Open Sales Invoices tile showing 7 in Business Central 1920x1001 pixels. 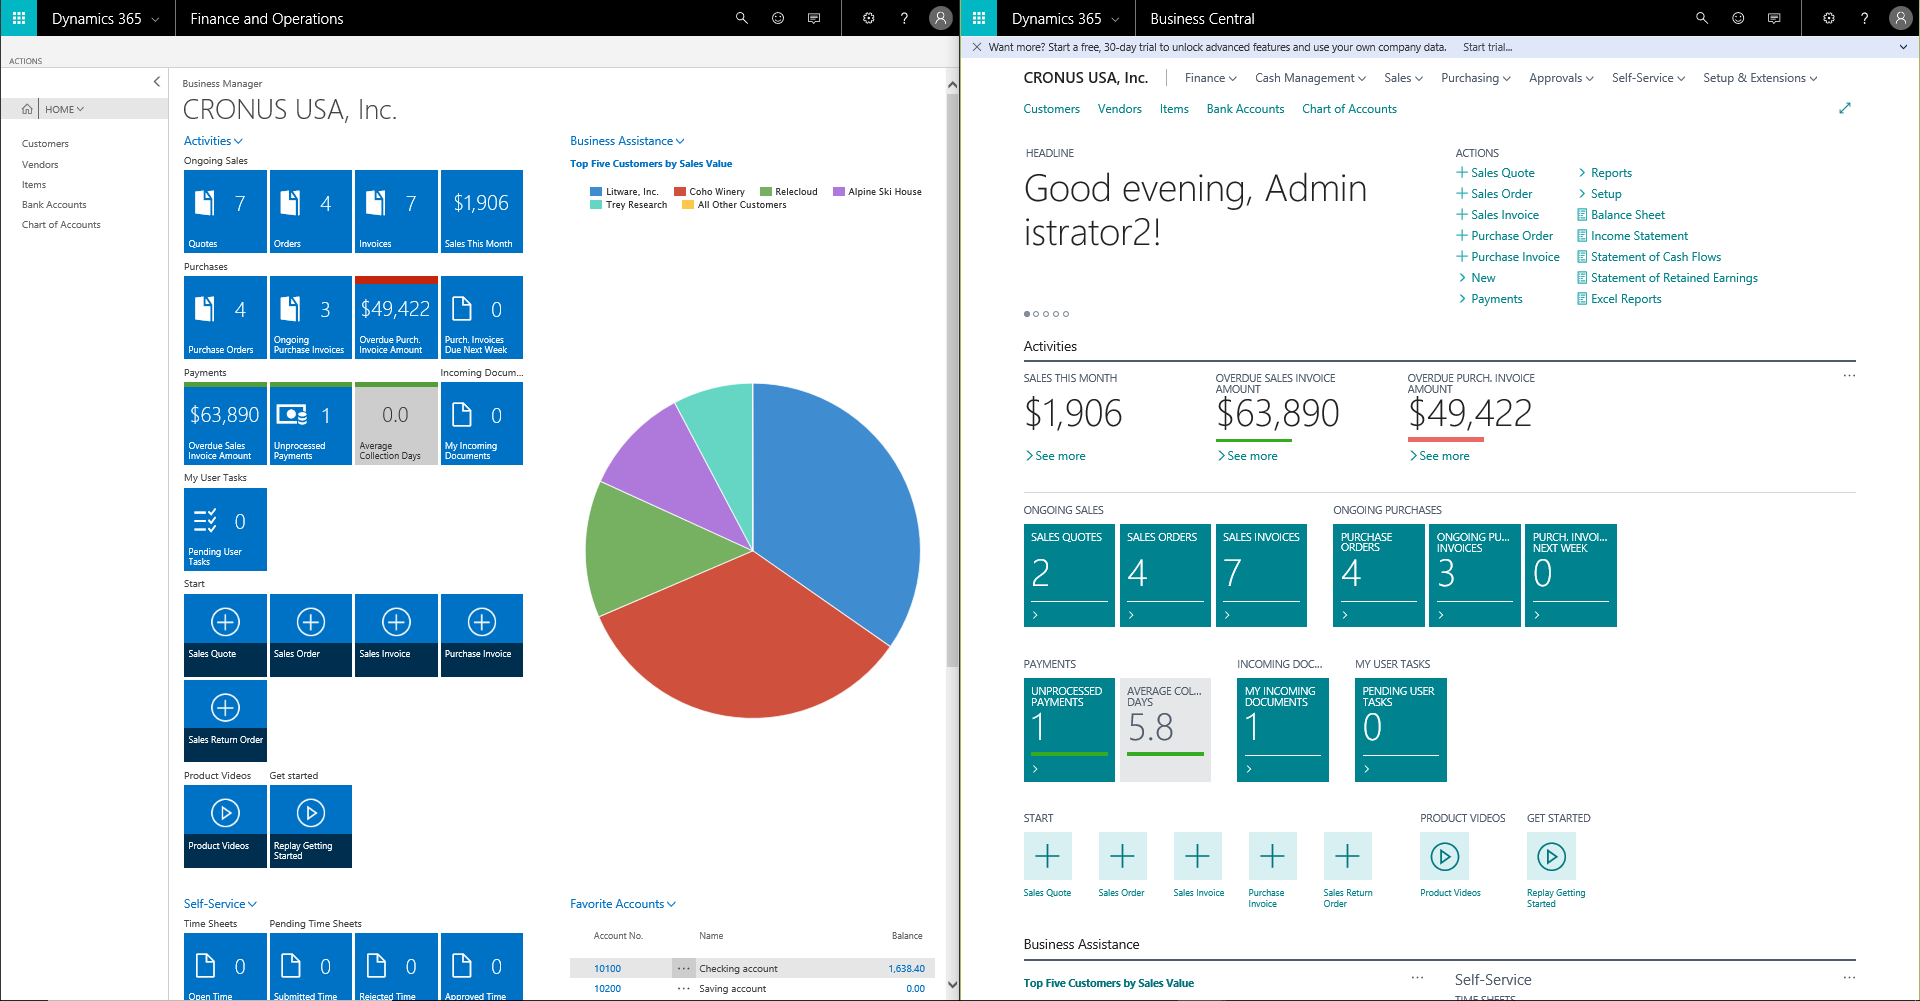pos(1261,576)
